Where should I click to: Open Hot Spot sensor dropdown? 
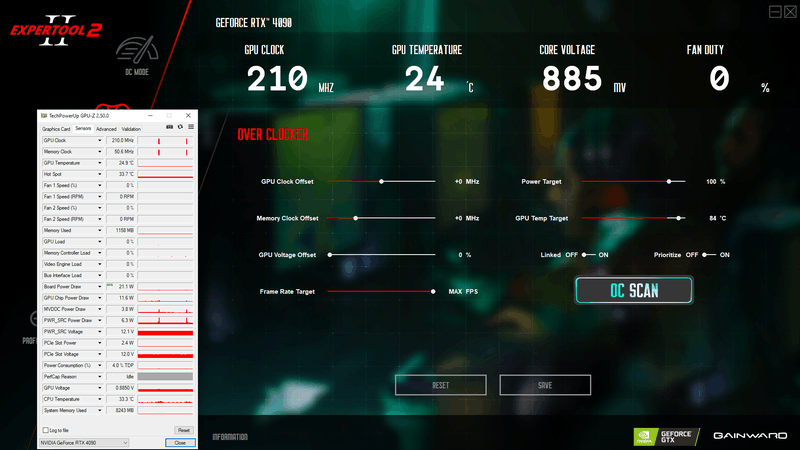pos(99,174)
